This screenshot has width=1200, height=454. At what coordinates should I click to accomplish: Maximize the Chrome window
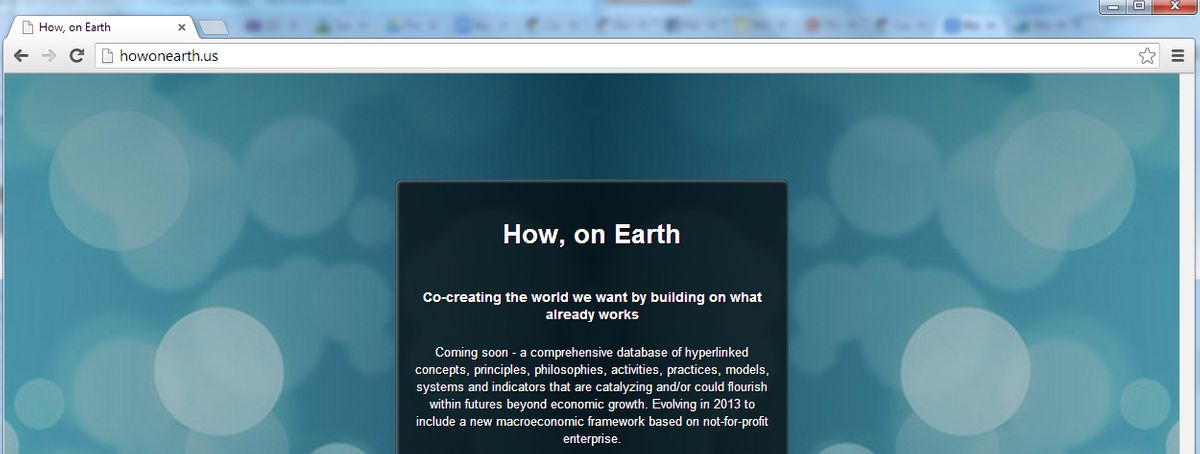point(1139,8)
